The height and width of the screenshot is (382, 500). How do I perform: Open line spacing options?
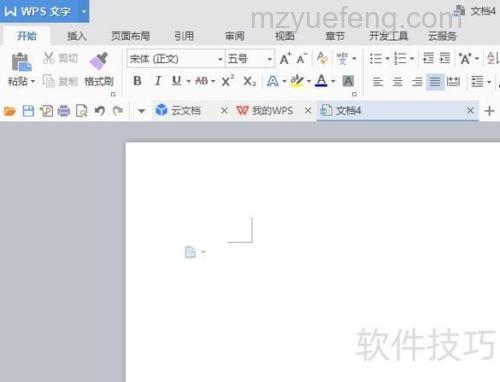[x=477, y=81]
